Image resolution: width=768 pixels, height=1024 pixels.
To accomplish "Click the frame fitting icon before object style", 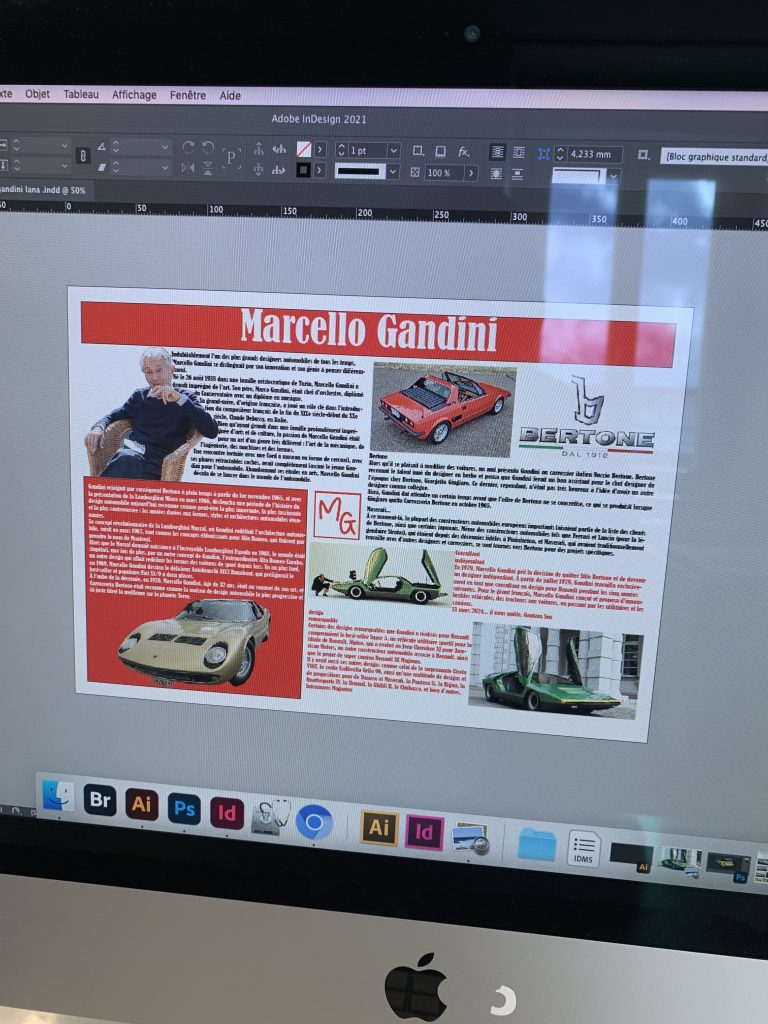I will (644, 154).
